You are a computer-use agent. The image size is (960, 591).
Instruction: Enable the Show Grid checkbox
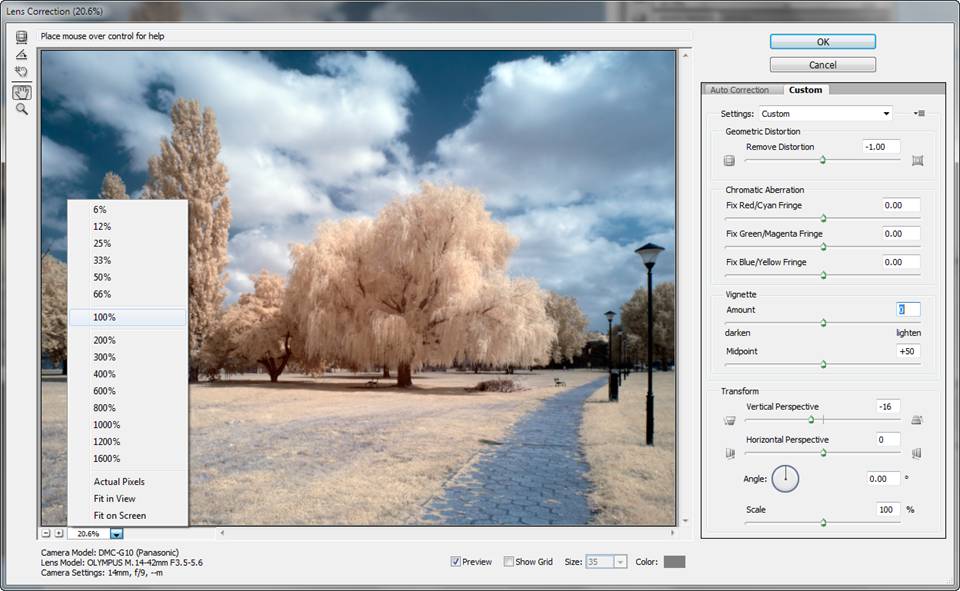pos(508,562)
